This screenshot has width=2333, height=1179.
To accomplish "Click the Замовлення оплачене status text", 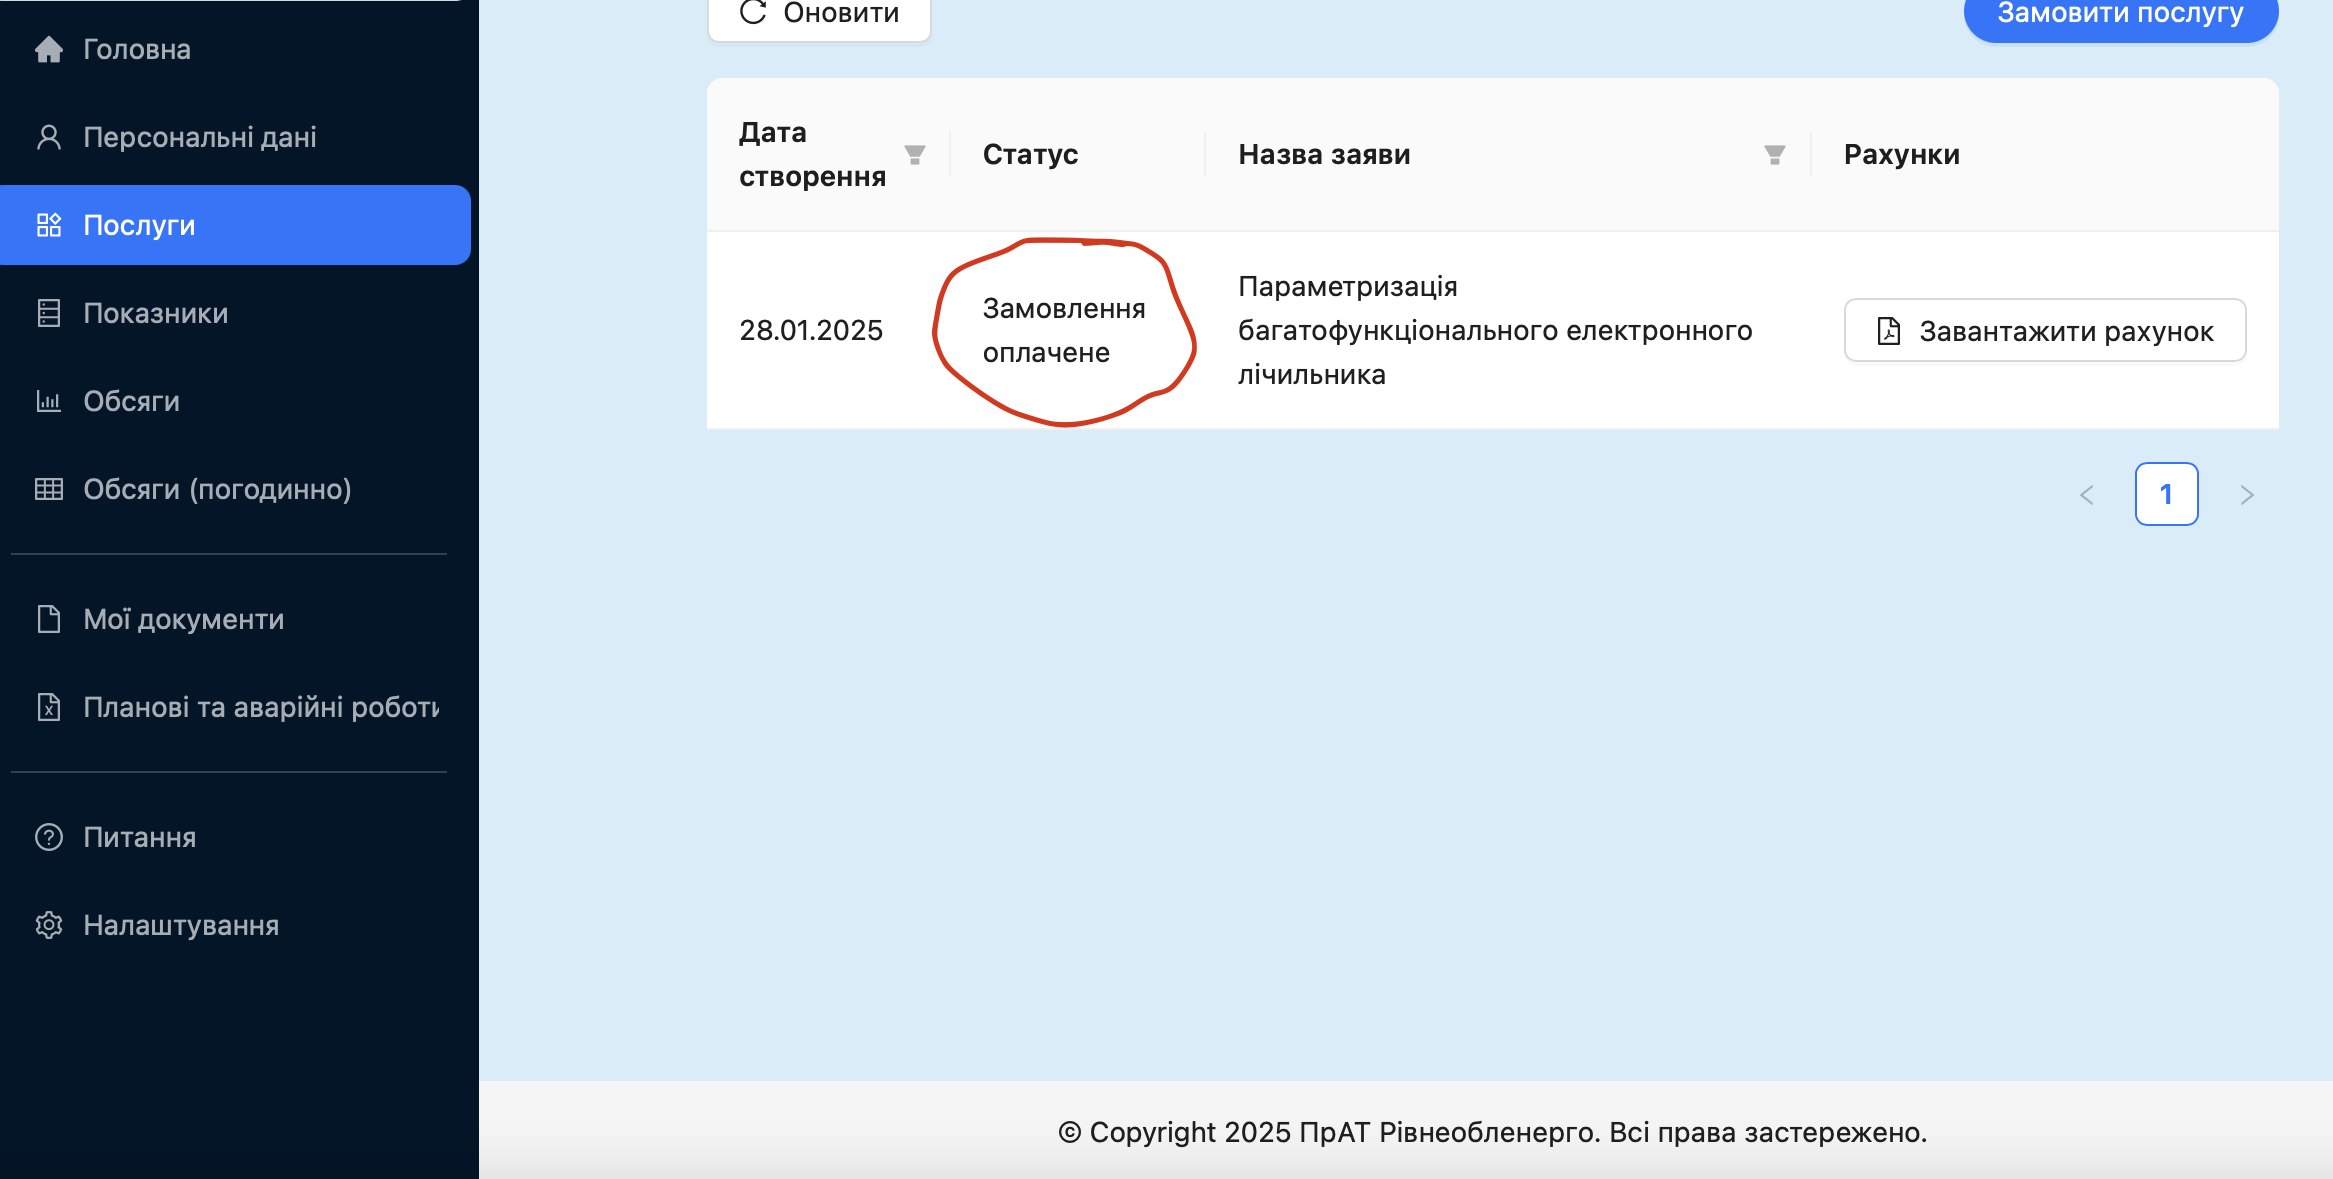I will click(1064, 330).
